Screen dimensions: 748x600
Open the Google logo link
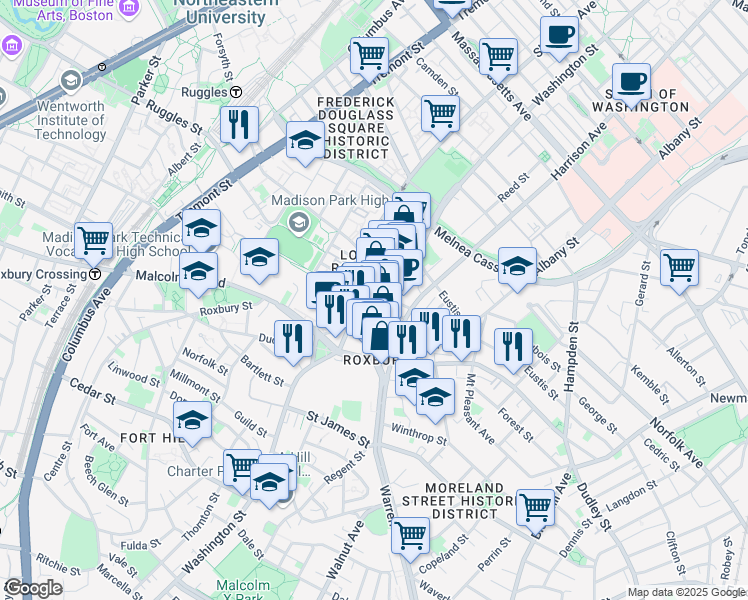[34, 587]
